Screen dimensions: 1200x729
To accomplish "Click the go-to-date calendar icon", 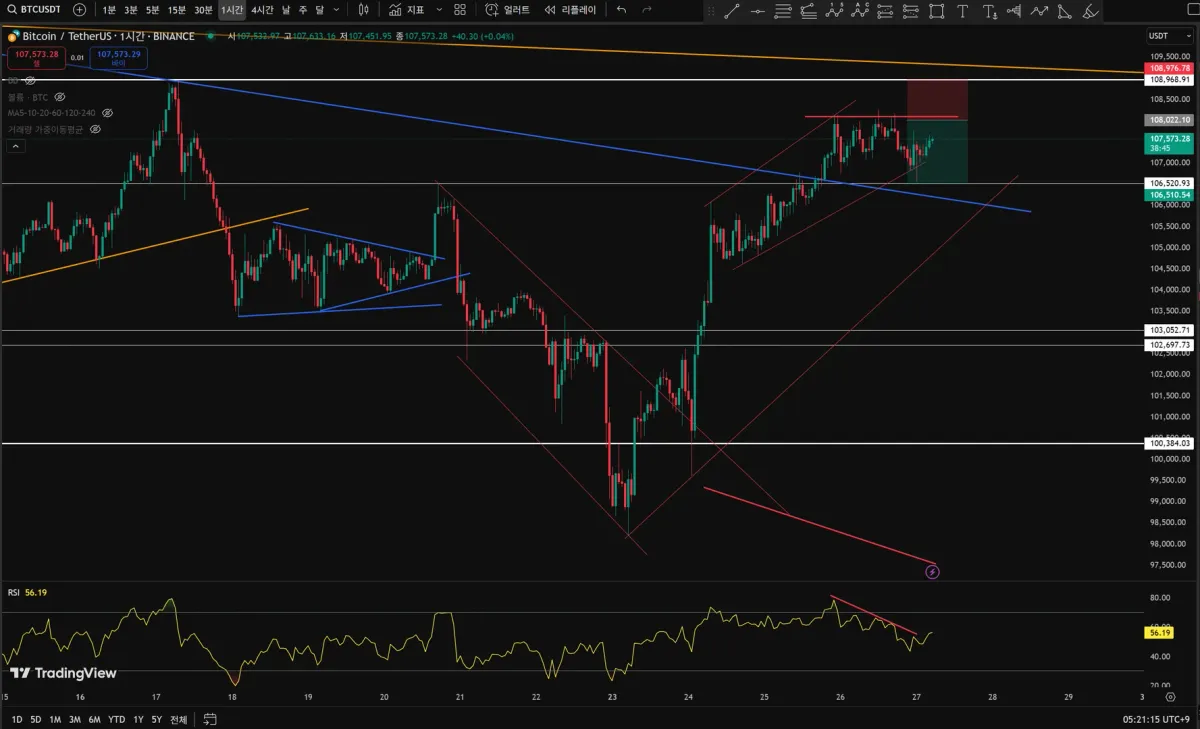I will coord(210,719).
